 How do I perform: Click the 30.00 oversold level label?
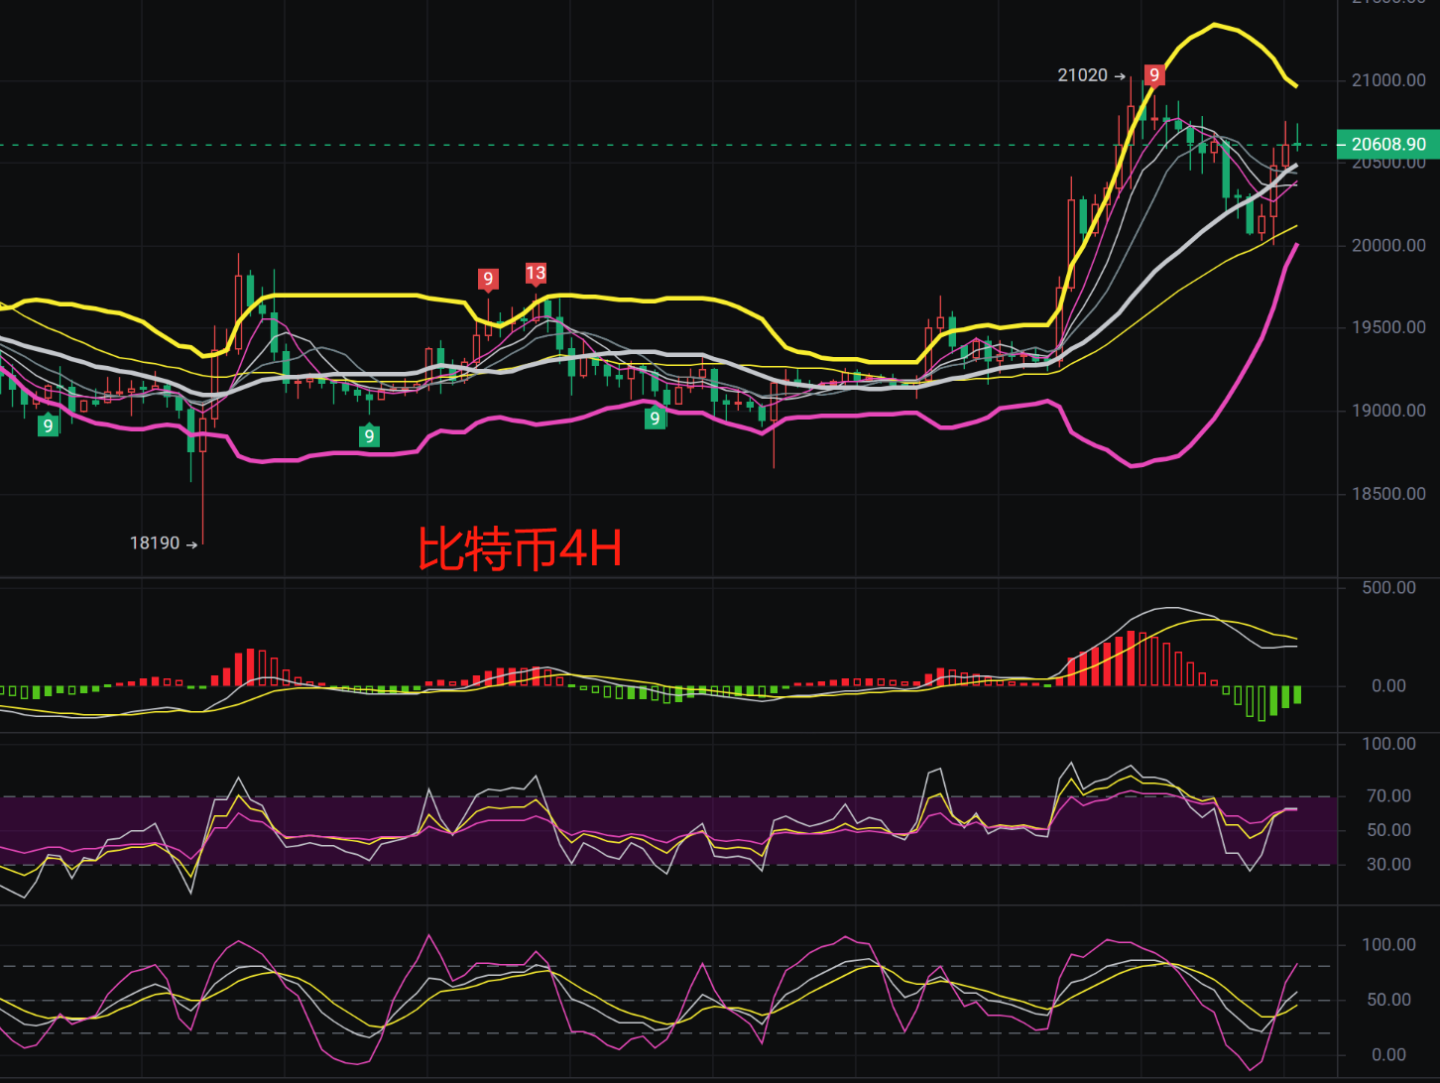[1388, 864]
